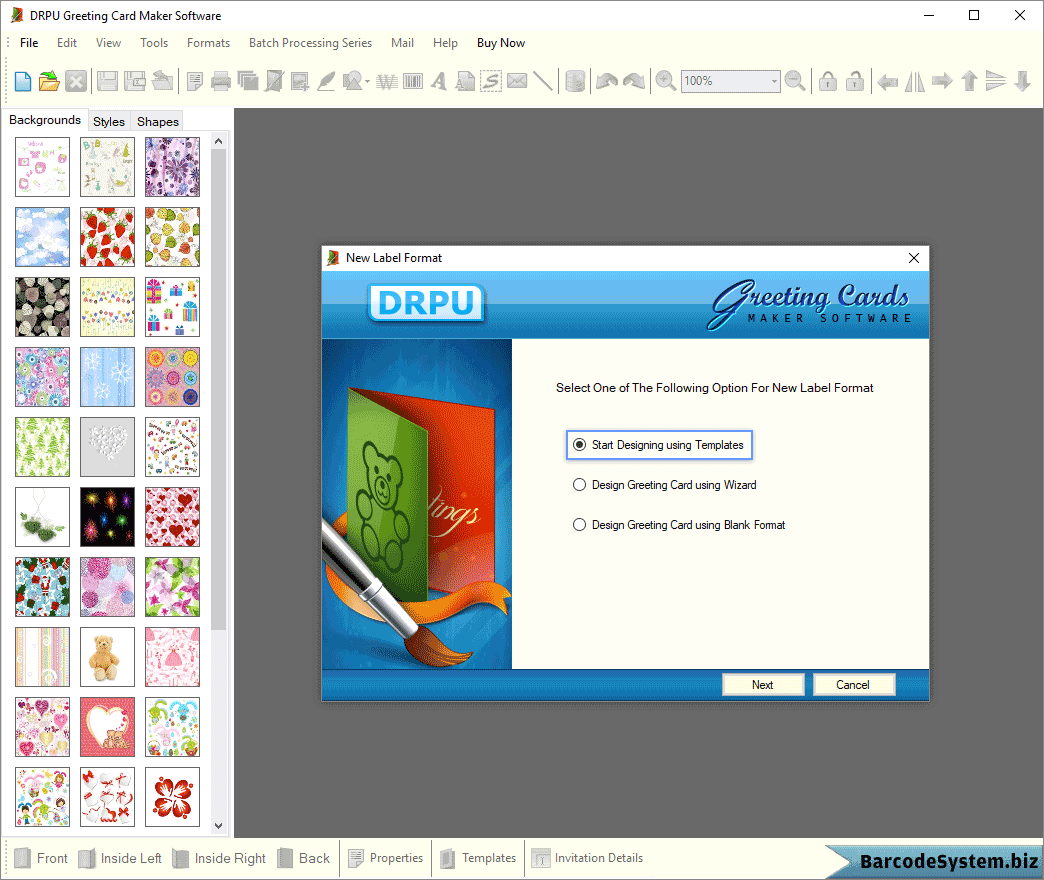1044x880 pixels.
Task: Switch to the Inside Left view
Action: tap(121, 858)
